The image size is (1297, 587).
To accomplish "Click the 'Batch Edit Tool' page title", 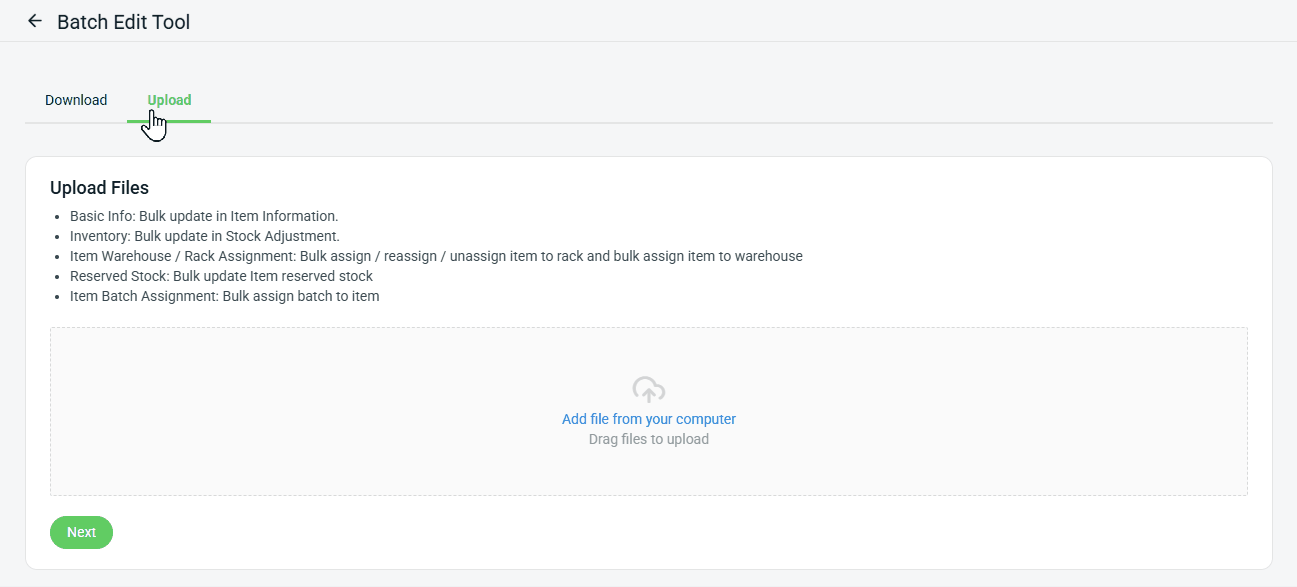I will tap(123, 21).
